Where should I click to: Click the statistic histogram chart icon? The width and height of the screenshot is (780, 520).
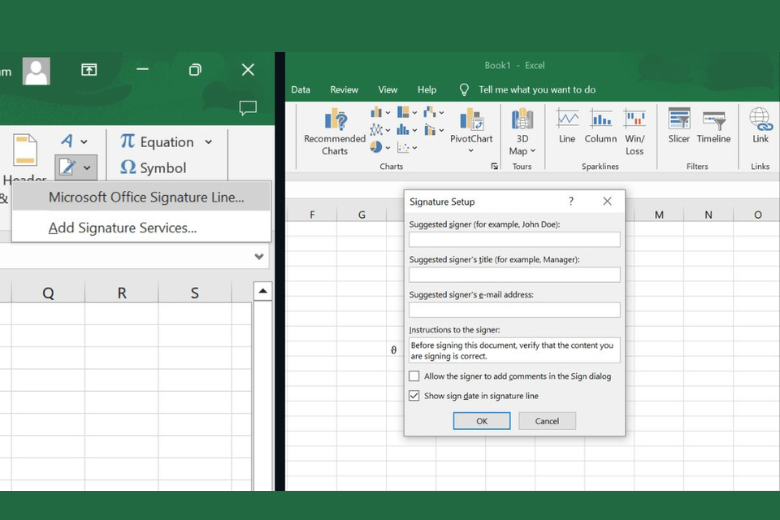click(x=403, y=130)
